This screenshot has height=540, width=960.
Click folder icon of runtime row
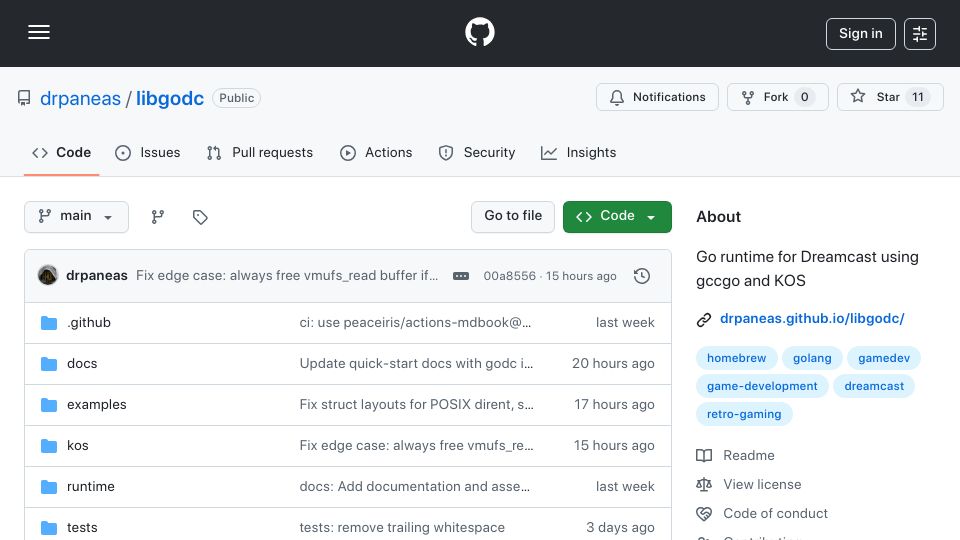[49, 487]
